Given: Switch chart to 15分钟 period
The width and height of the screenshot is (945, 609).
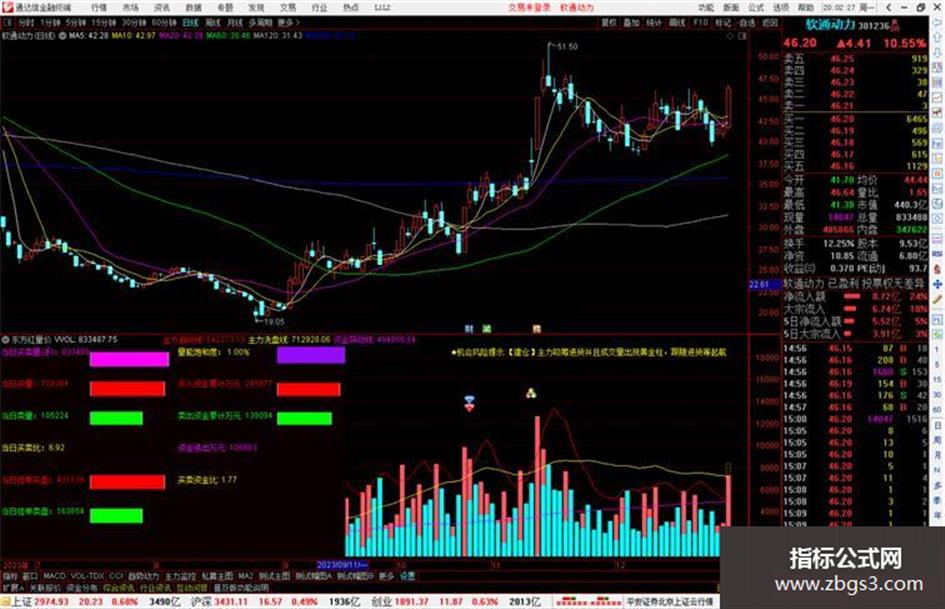Looking at the screenshot, I should click(x=104, y=23).
